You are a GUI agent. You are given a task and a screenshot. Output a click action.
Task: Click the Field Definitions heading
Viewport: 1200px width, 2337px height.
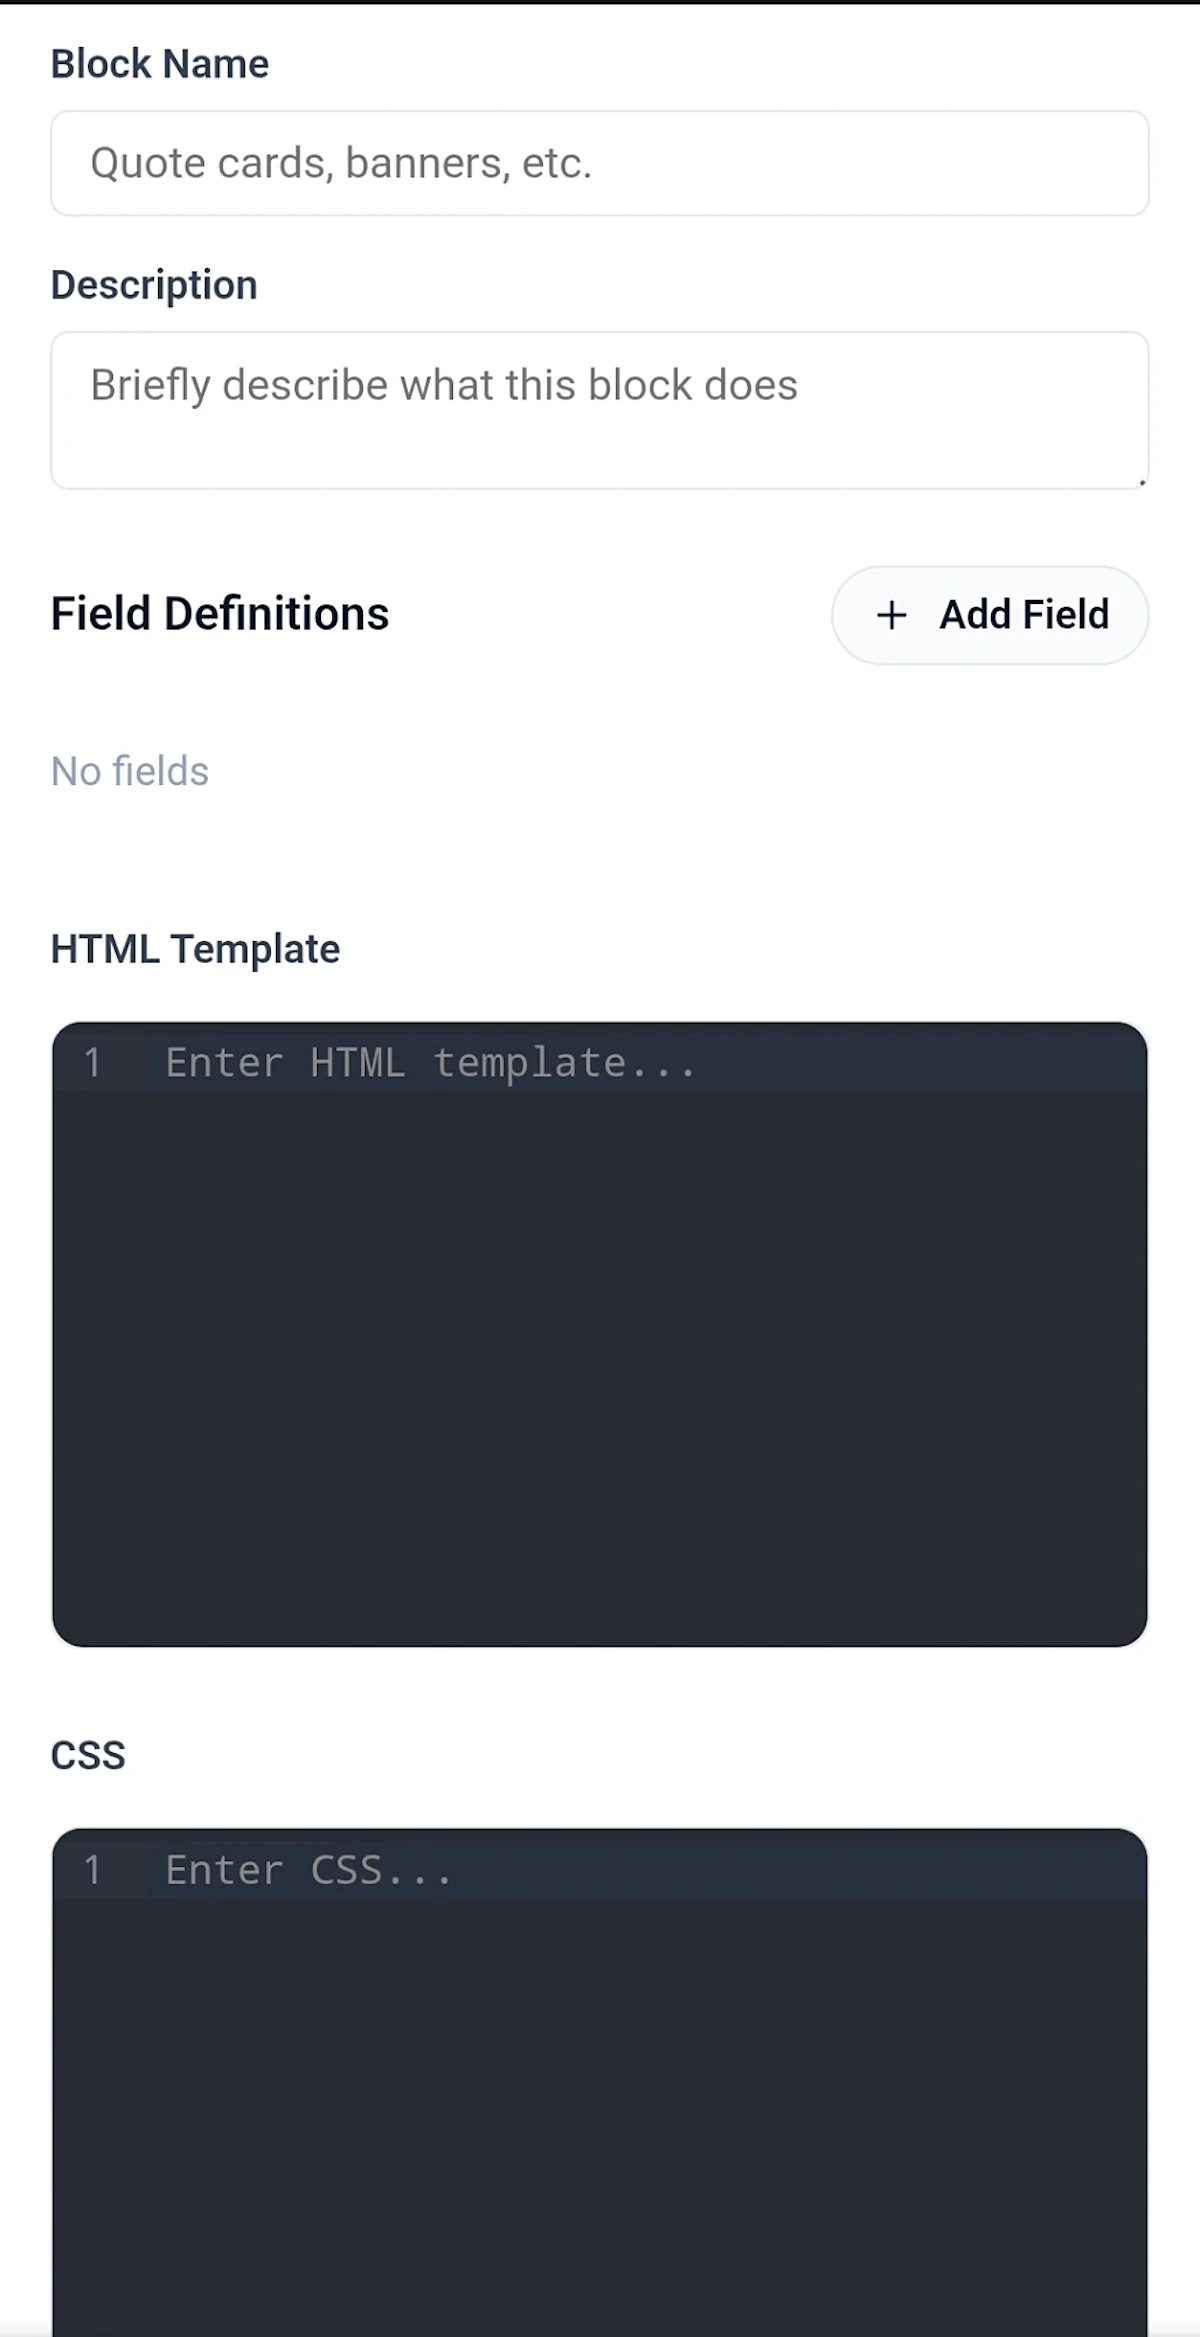click(x=220, y=614)
